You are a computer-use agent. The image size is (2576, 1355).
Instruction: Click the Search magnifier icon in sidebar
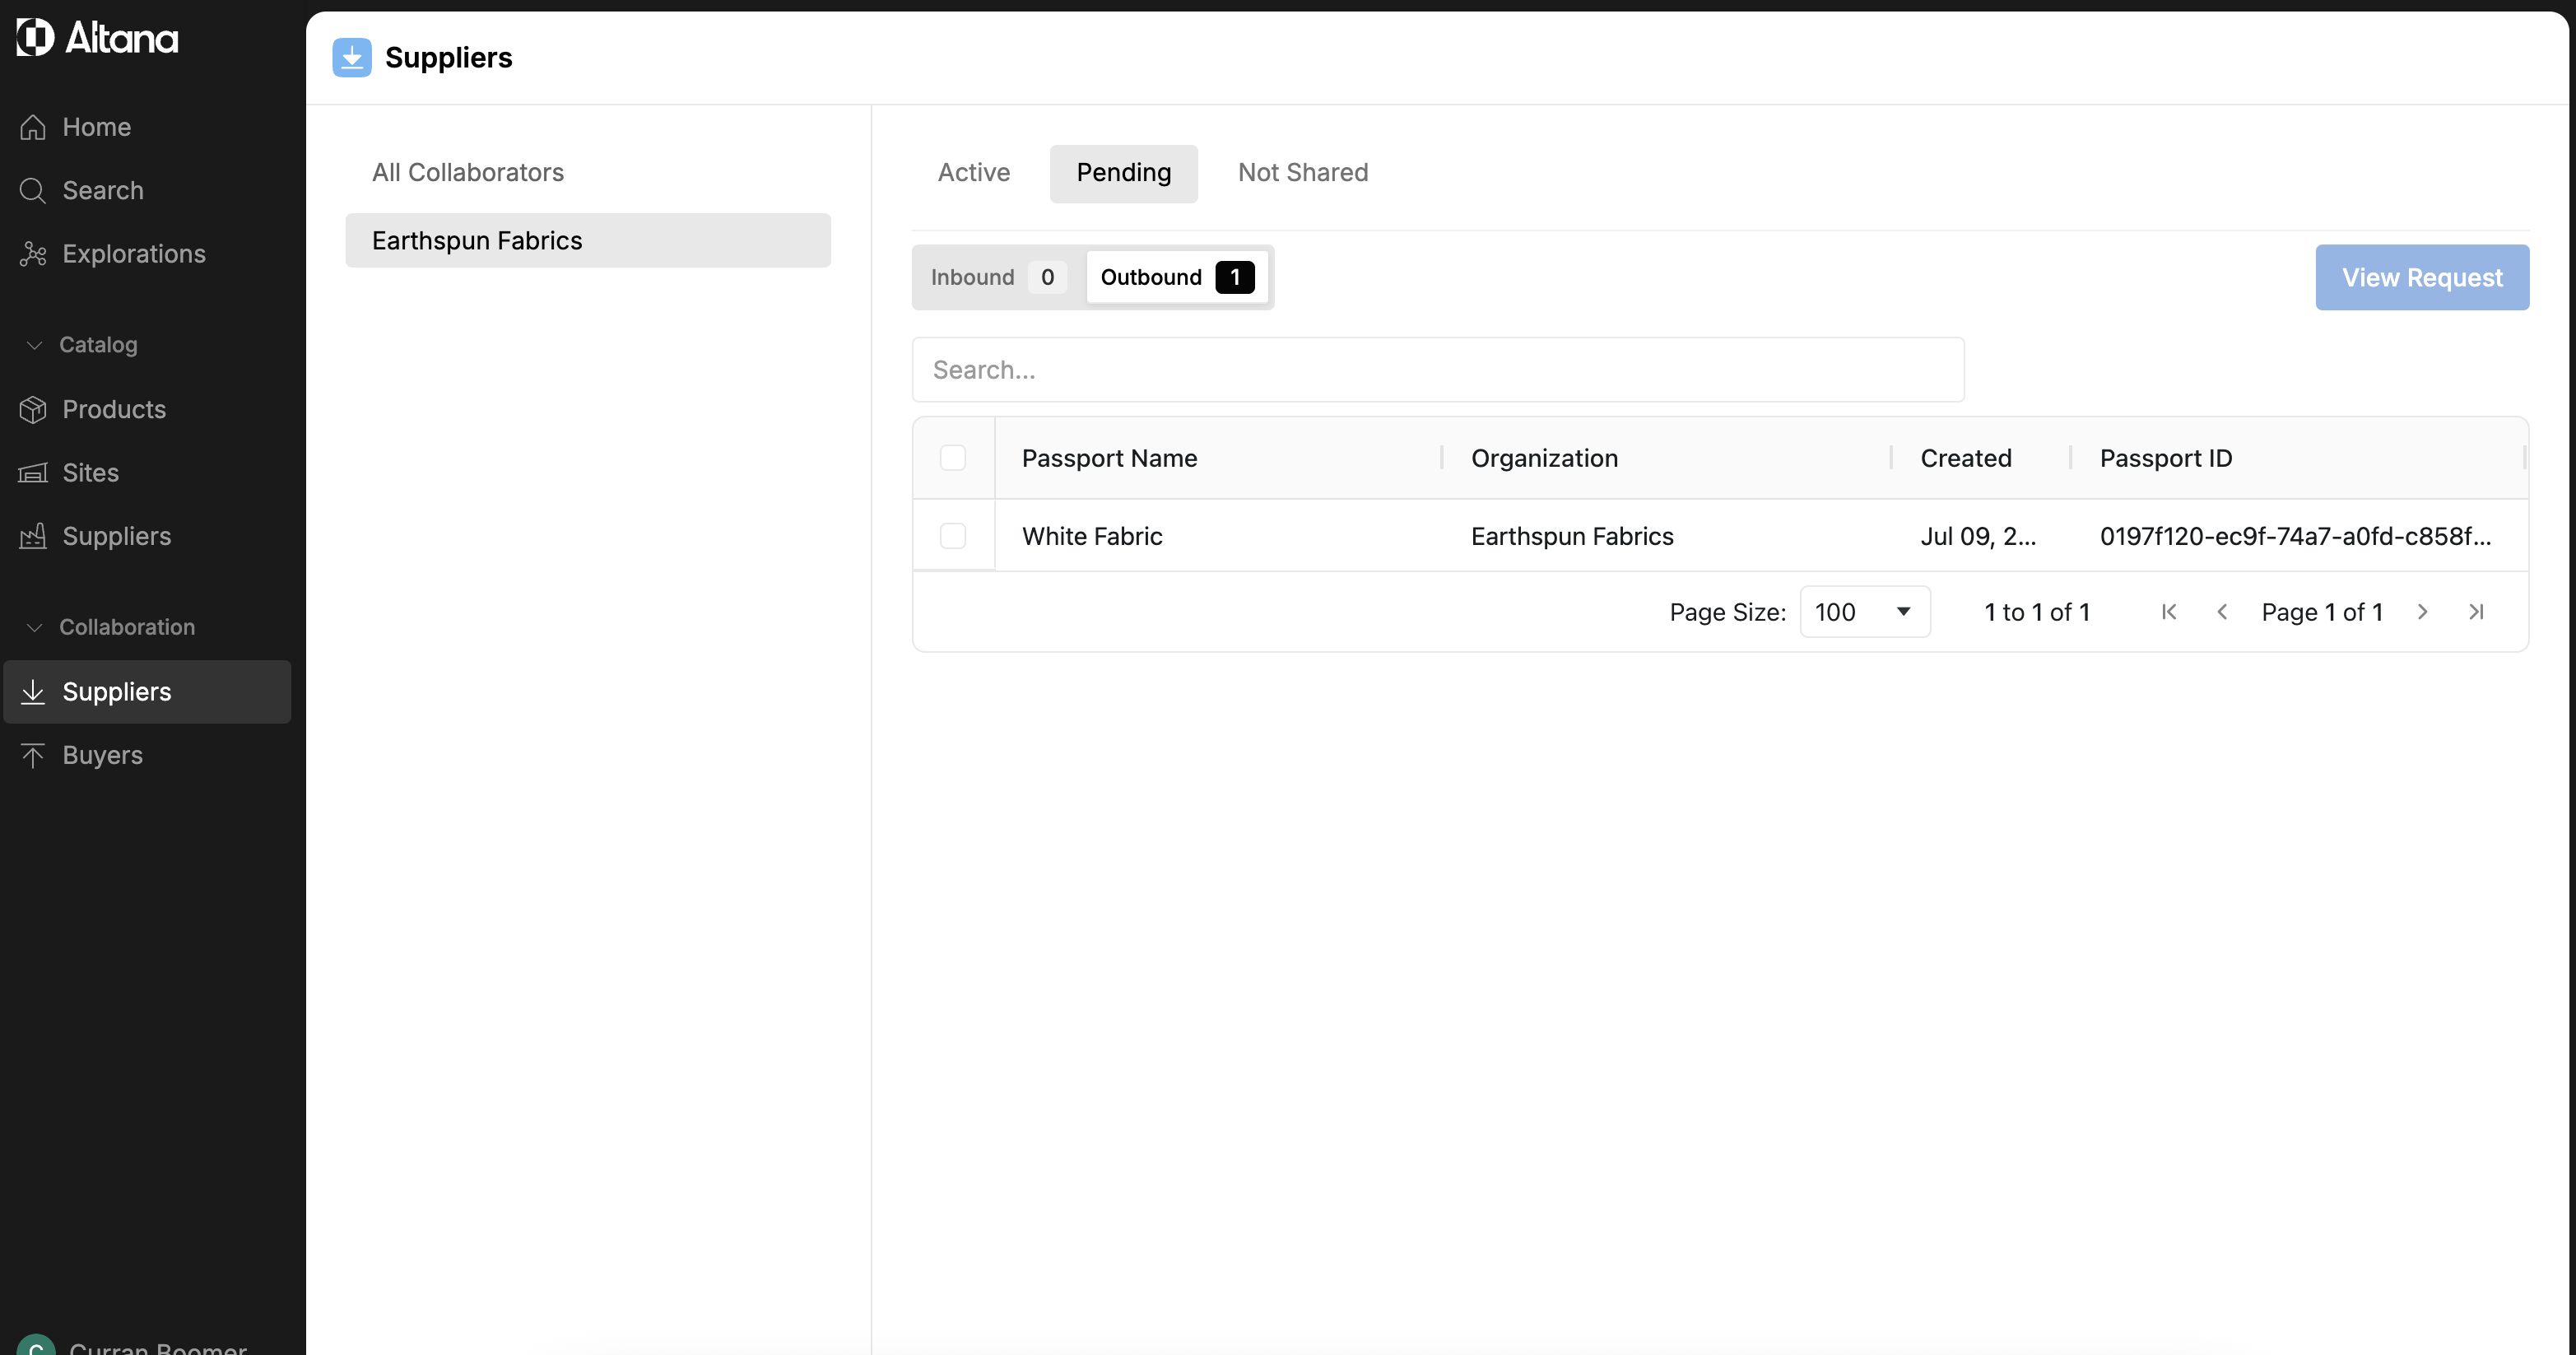click(33, 190)
